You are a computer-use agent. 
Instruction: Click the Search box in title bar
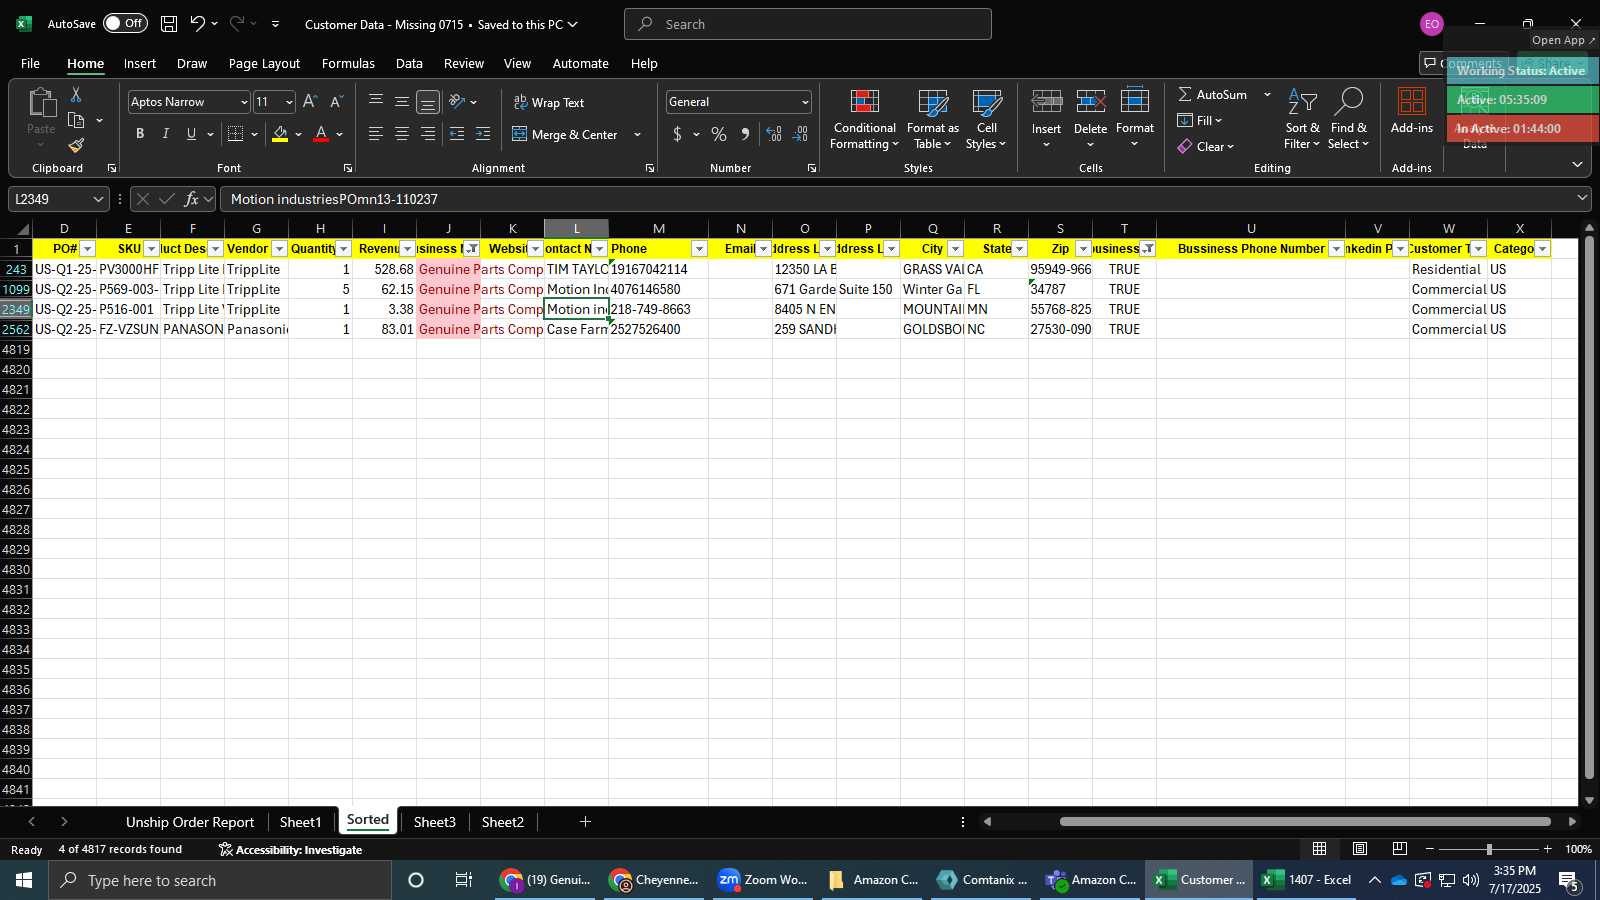808,24
